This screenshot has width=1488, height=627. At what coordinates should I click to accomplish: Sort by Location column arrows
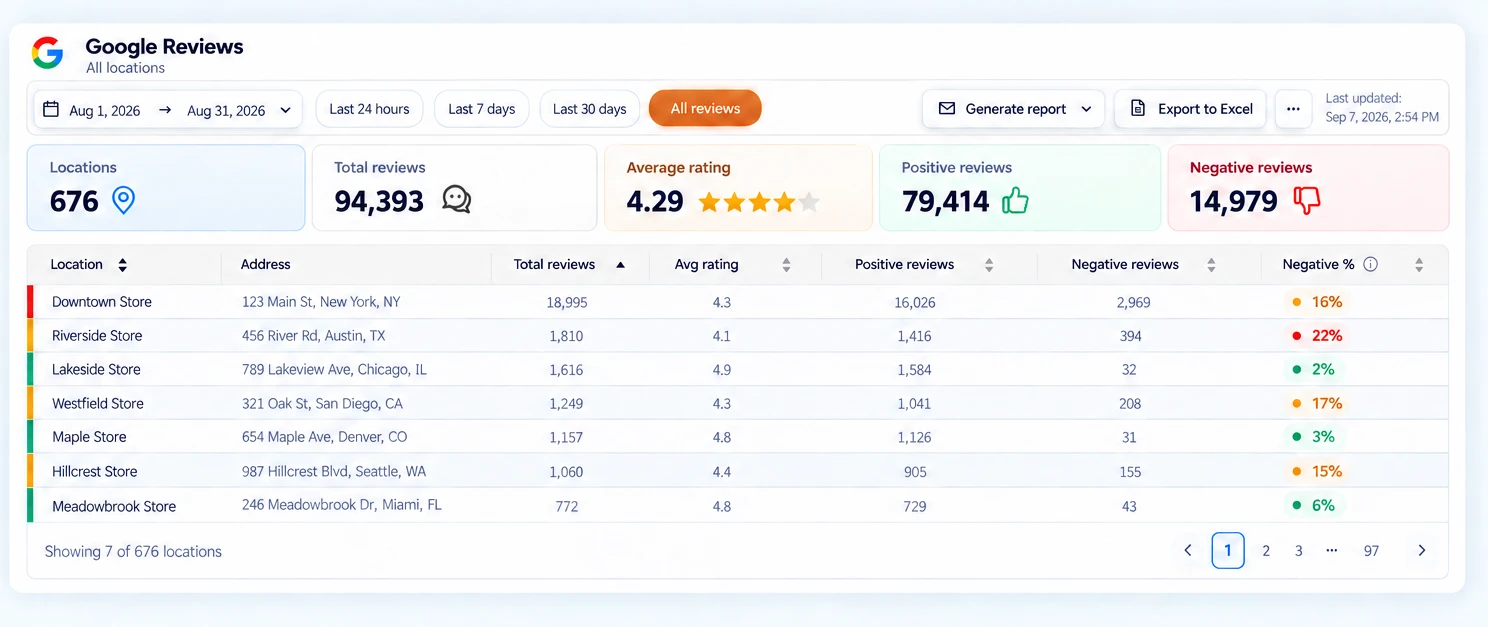pos(122,265)
